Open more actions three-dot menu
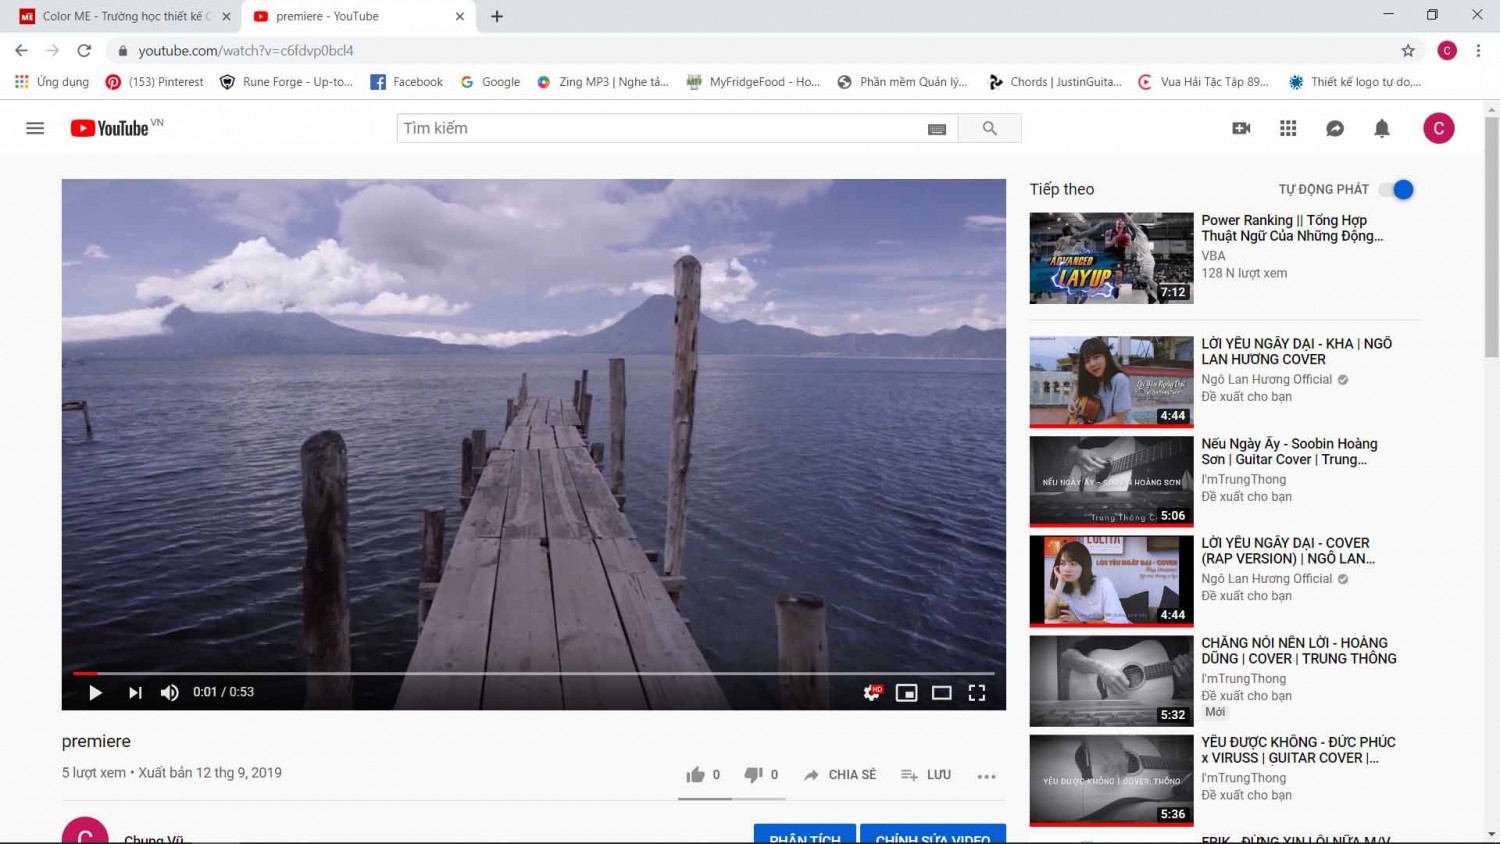The width and height of the screenshot is (1500, 844). tap(987, 776)
